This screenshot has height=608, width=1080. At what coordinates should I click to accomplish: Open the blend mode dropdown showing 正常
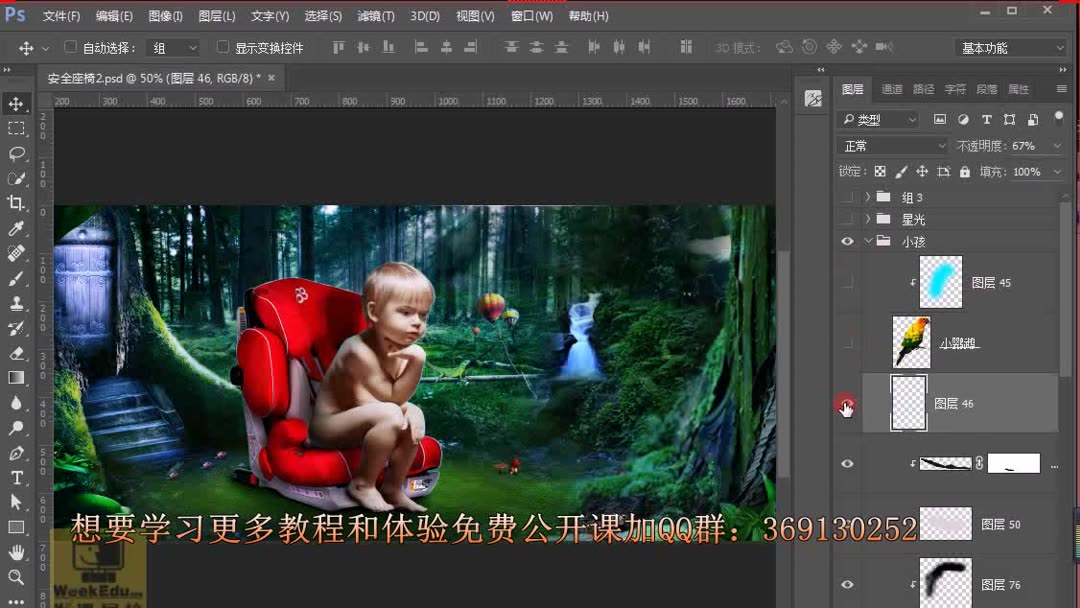click(892, 145)
